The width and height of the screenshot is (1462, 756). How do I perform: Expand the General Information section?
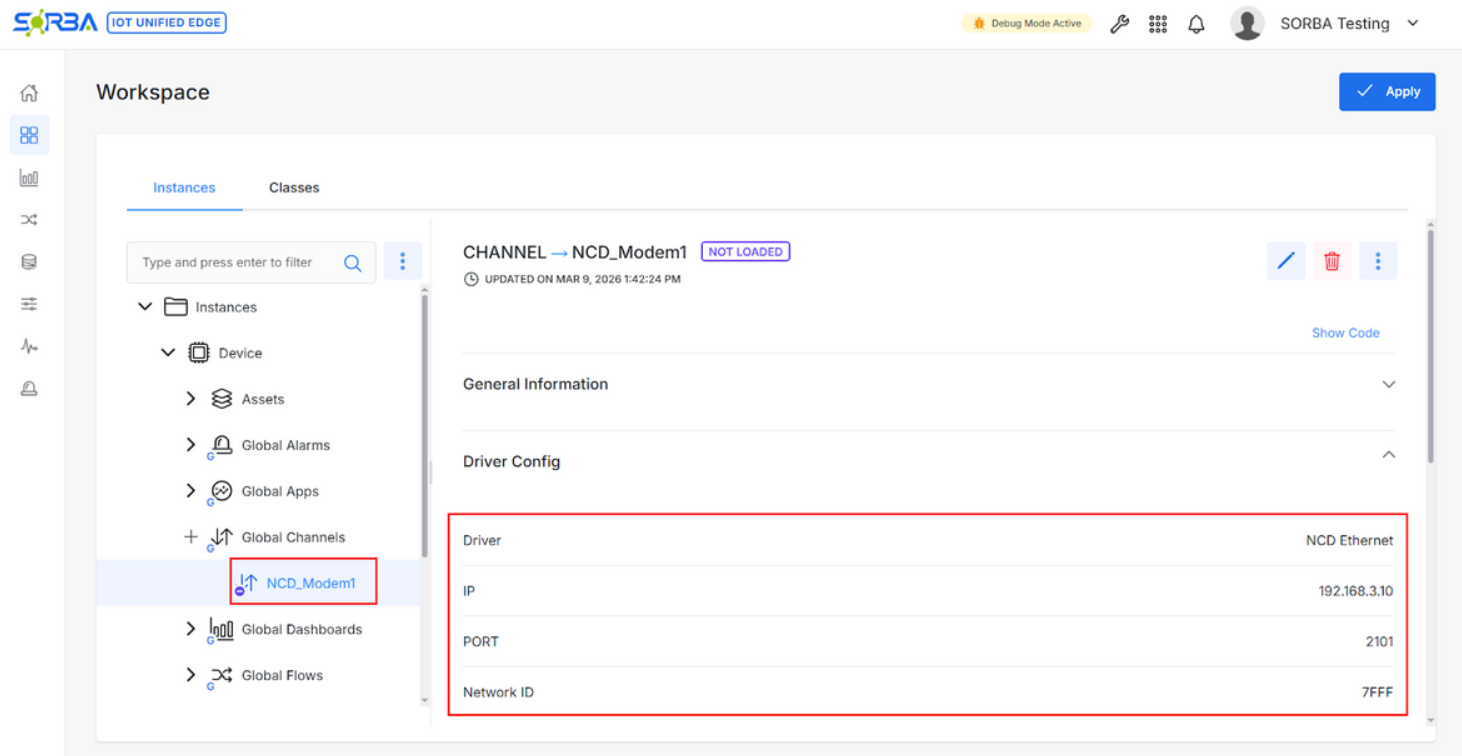(x=1388, y=385)
